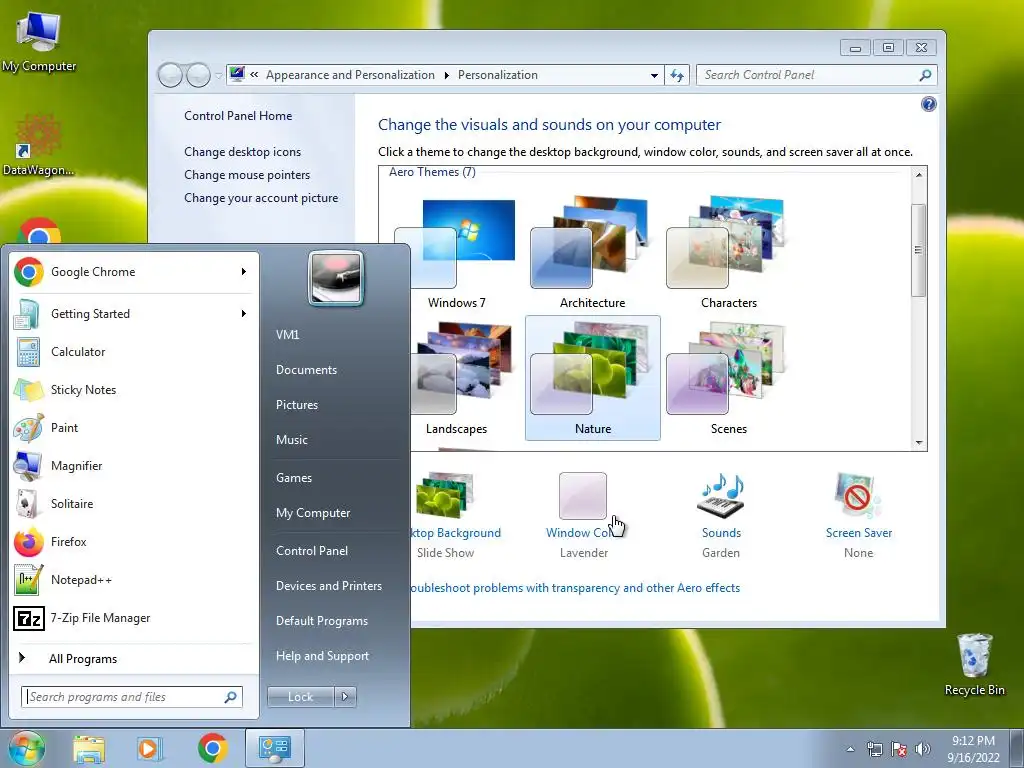Viewport: 1024px width, 768px height.
Task: Select the Scenes theme
Action: coord(728,379)
